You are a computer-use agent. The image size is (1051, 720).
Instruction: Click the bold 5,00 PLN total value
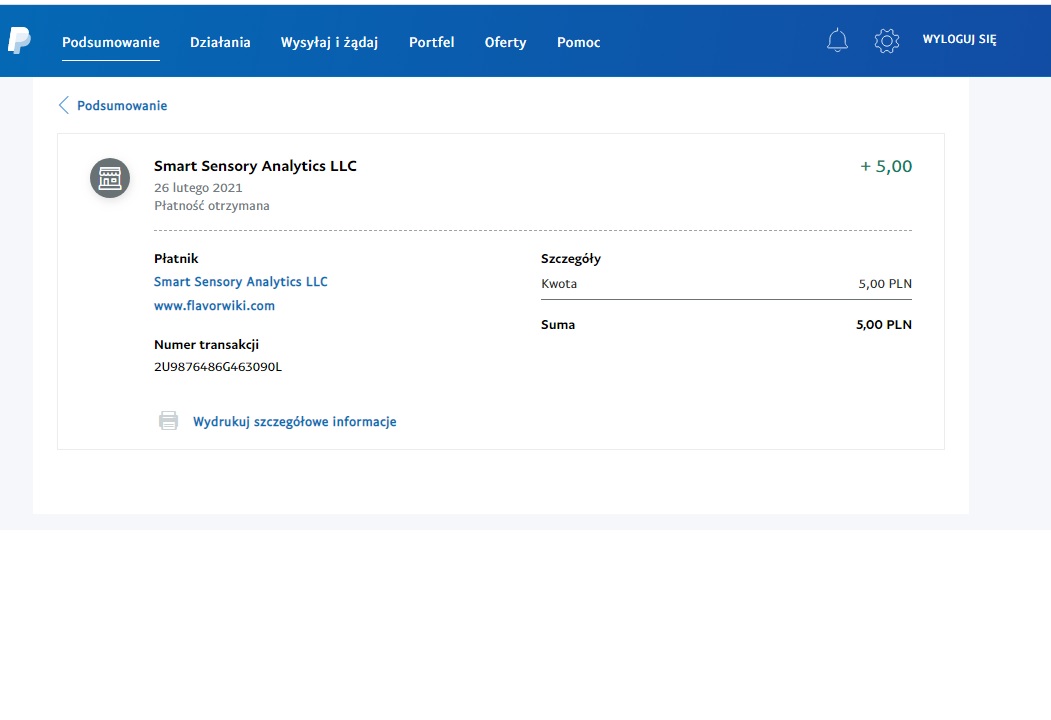(x=883, y=324)
